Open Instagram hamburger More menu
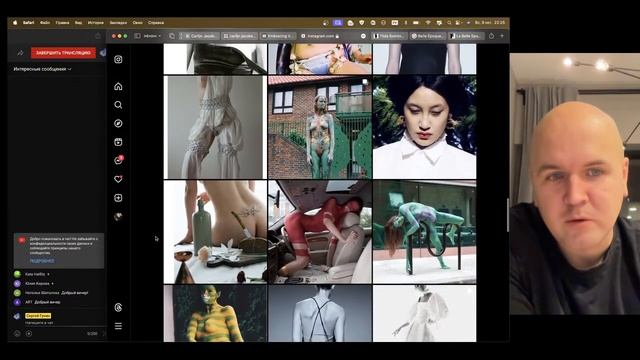 (118, 326)
